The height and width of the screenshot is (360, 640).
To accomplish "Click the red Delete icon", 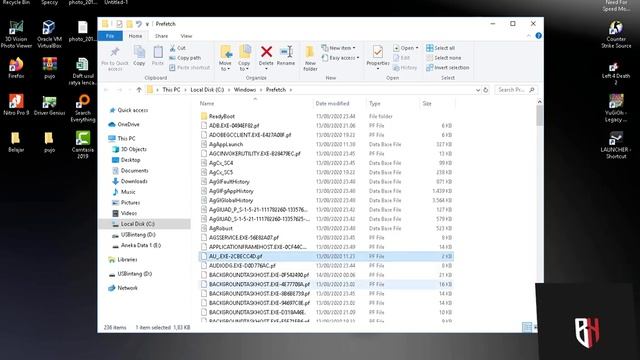I will point(267,52).
